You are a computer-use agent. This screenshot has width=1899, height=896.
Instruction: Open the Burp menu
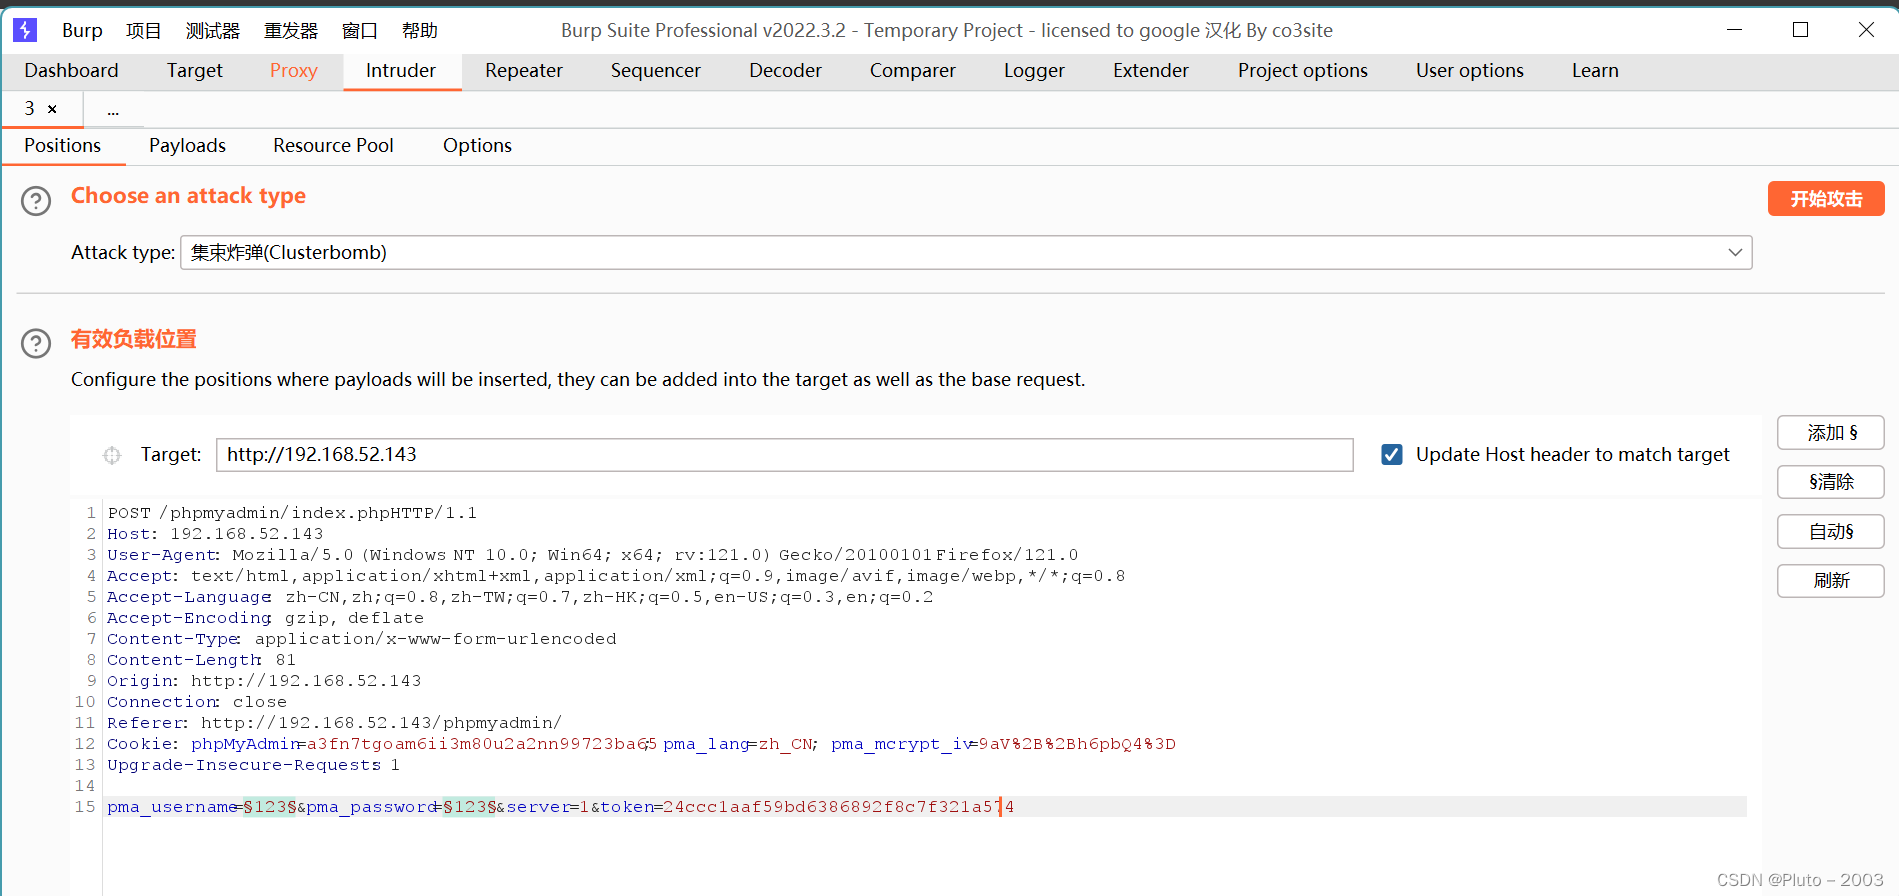82,30
